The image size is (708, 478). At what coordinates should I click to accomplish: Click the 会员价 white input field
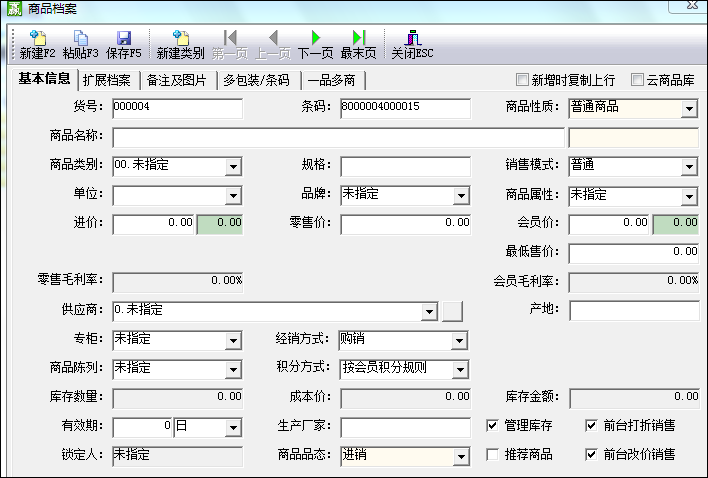(609, 224)
